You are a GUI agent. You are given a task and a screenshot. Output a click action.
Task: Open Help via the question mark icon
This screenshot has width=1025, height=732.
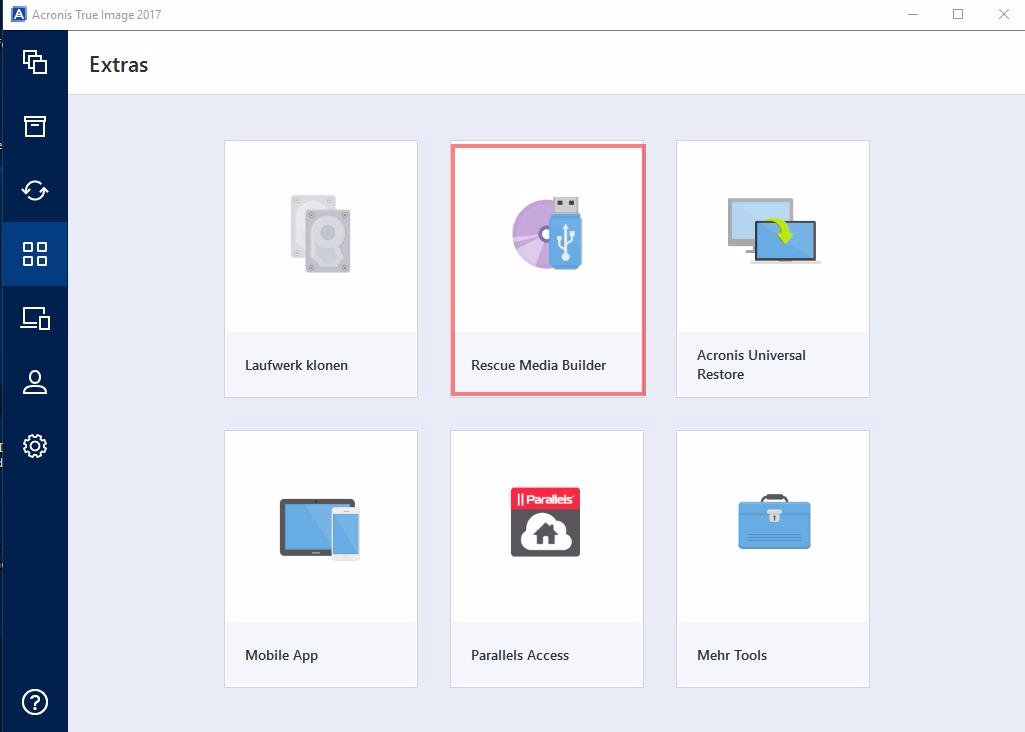pyautogui.click(x=35, y=703)
